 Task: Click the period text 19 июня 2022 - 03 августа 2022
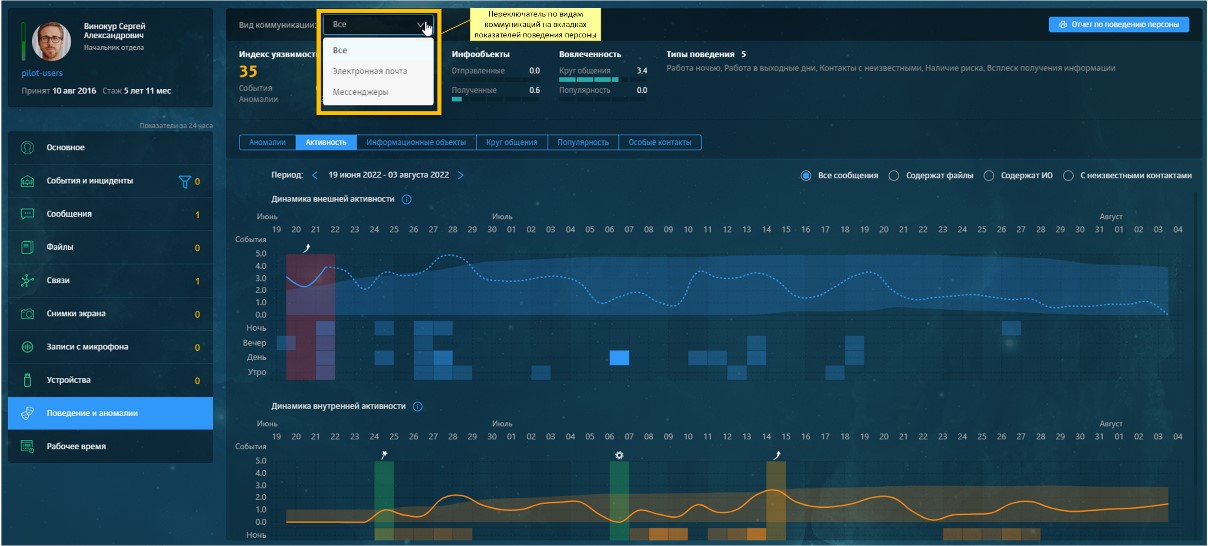(387, 175)
